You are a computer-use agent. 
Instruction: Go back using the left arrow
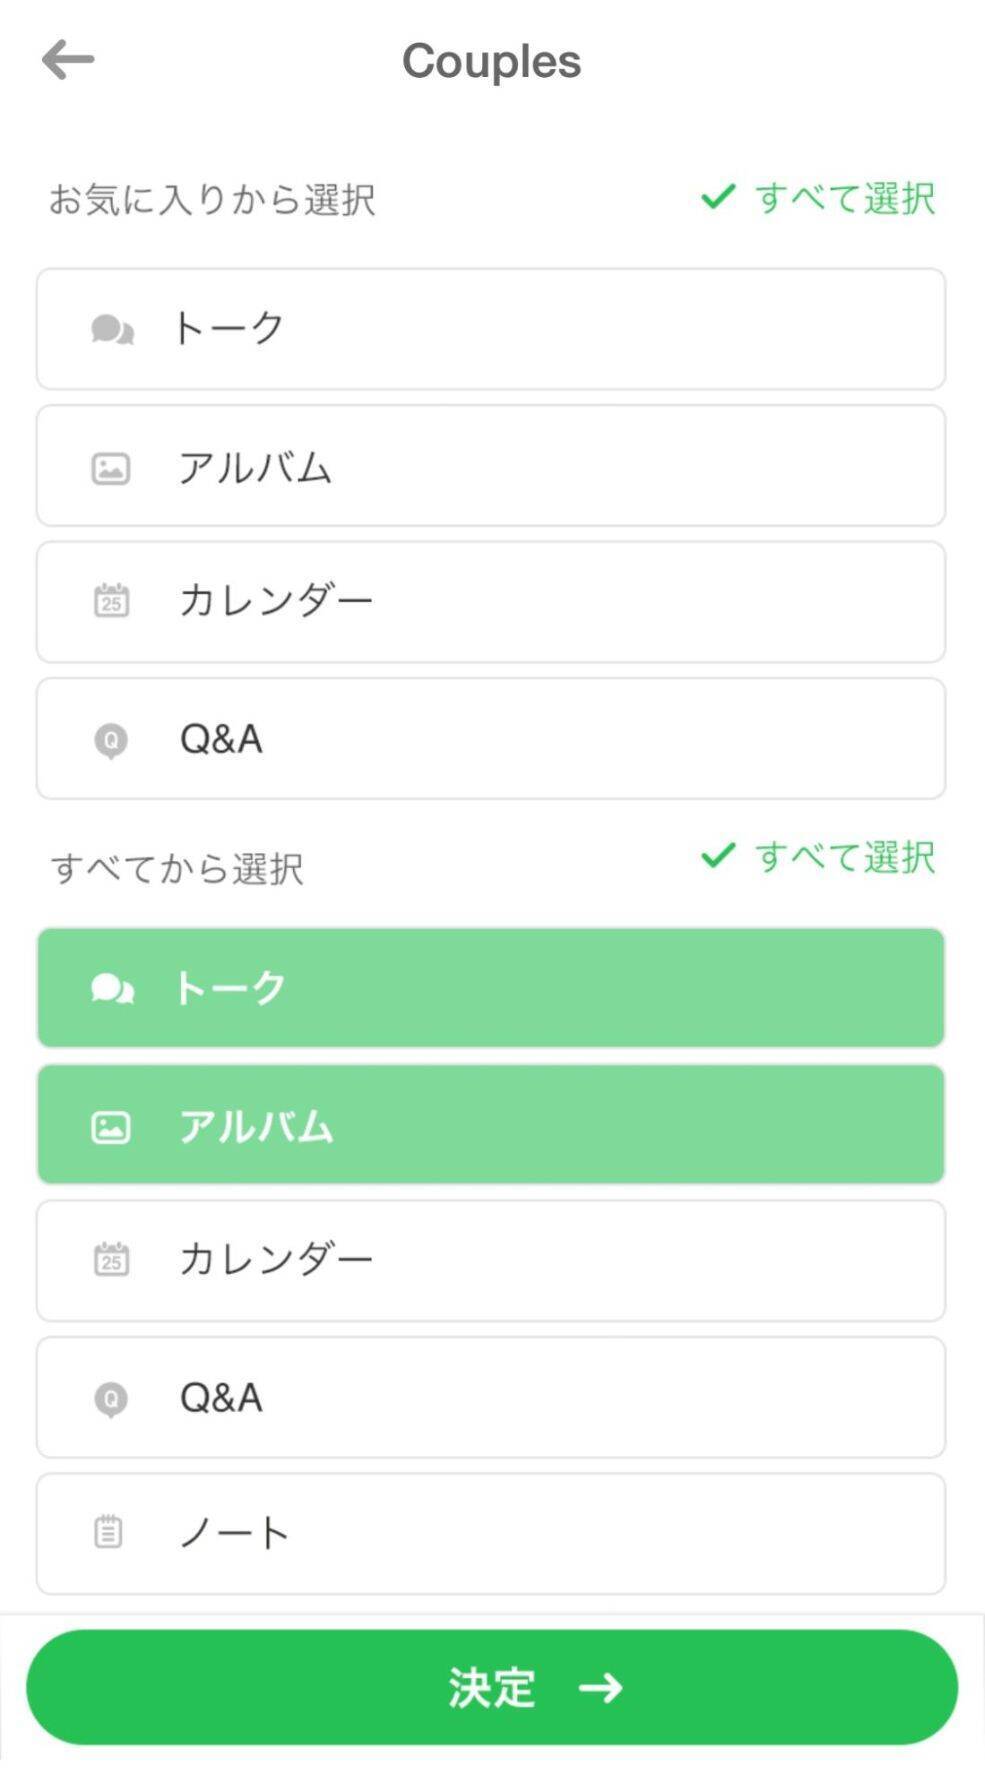point(68,60)
